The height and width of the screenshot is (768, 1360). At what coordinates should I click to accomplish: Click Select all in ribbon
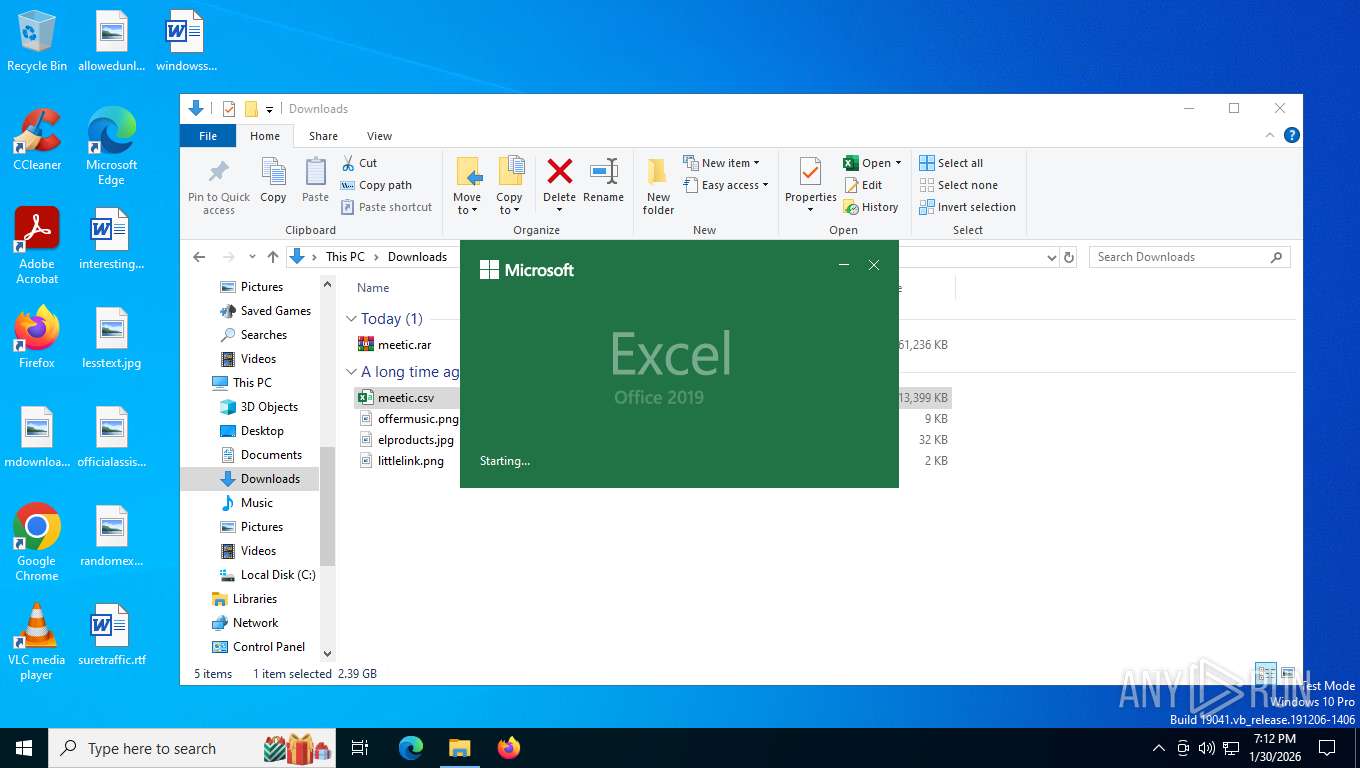[951, 163]
